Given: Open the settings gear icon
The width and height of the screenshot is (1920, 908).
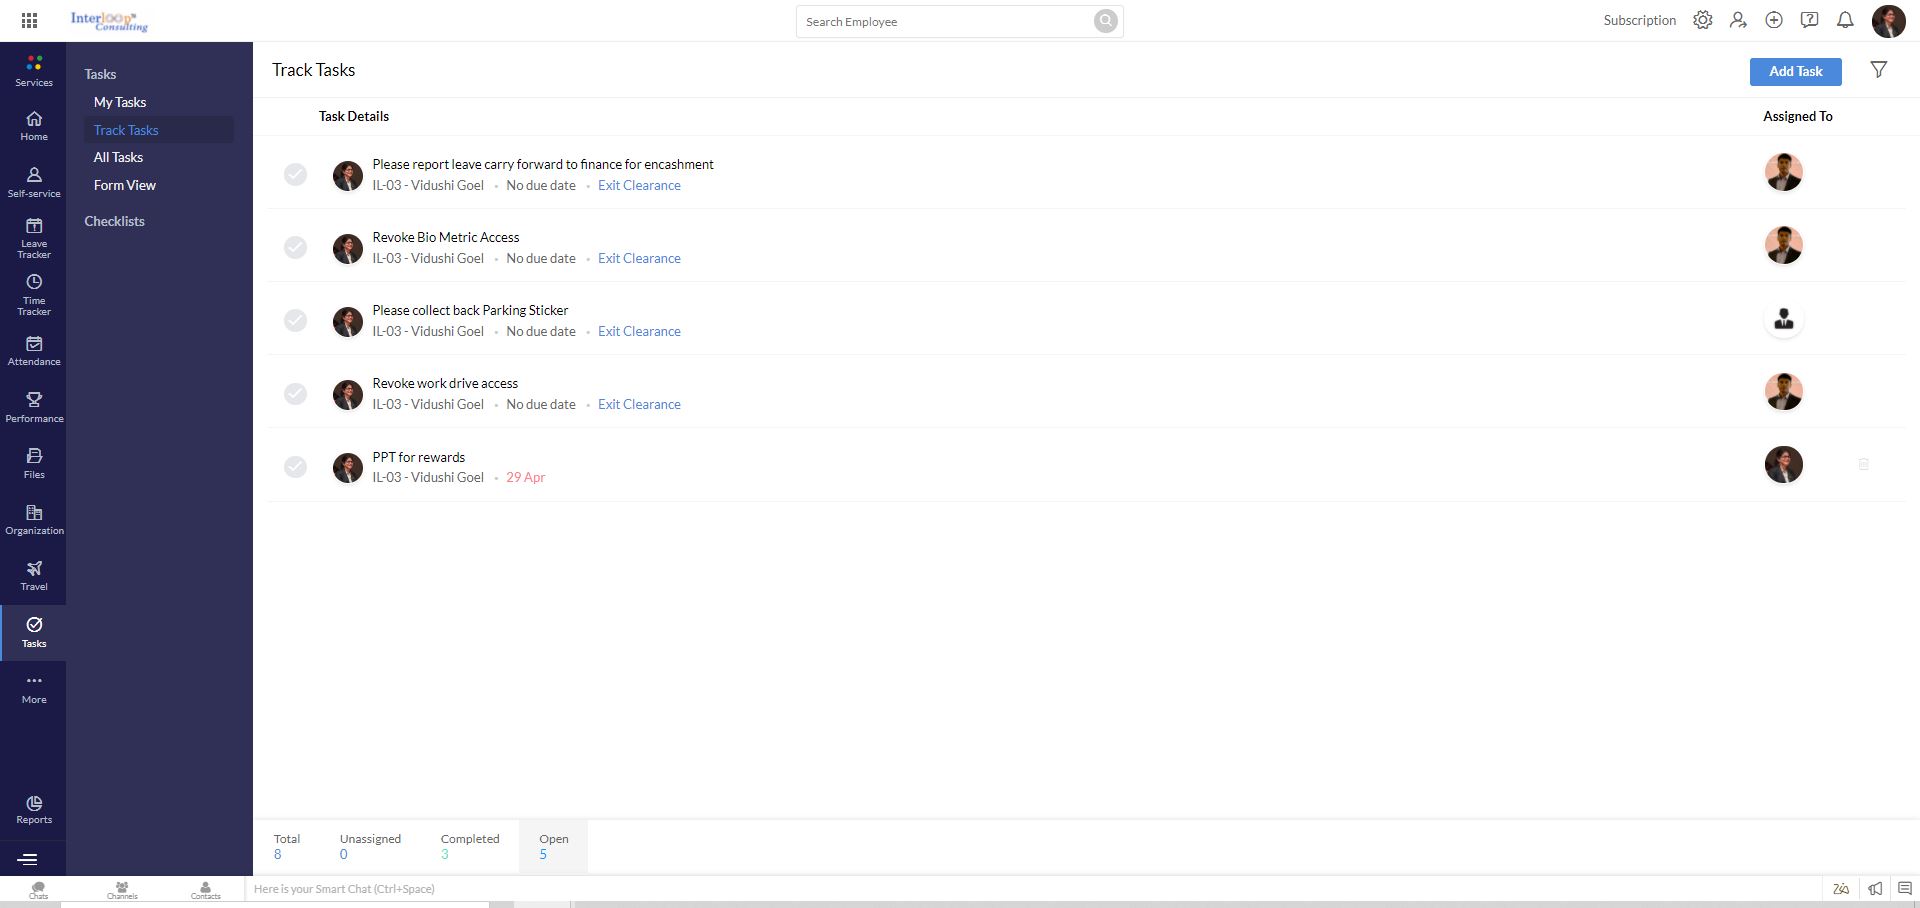Looking at the screenshot, I should (1702, 20).
